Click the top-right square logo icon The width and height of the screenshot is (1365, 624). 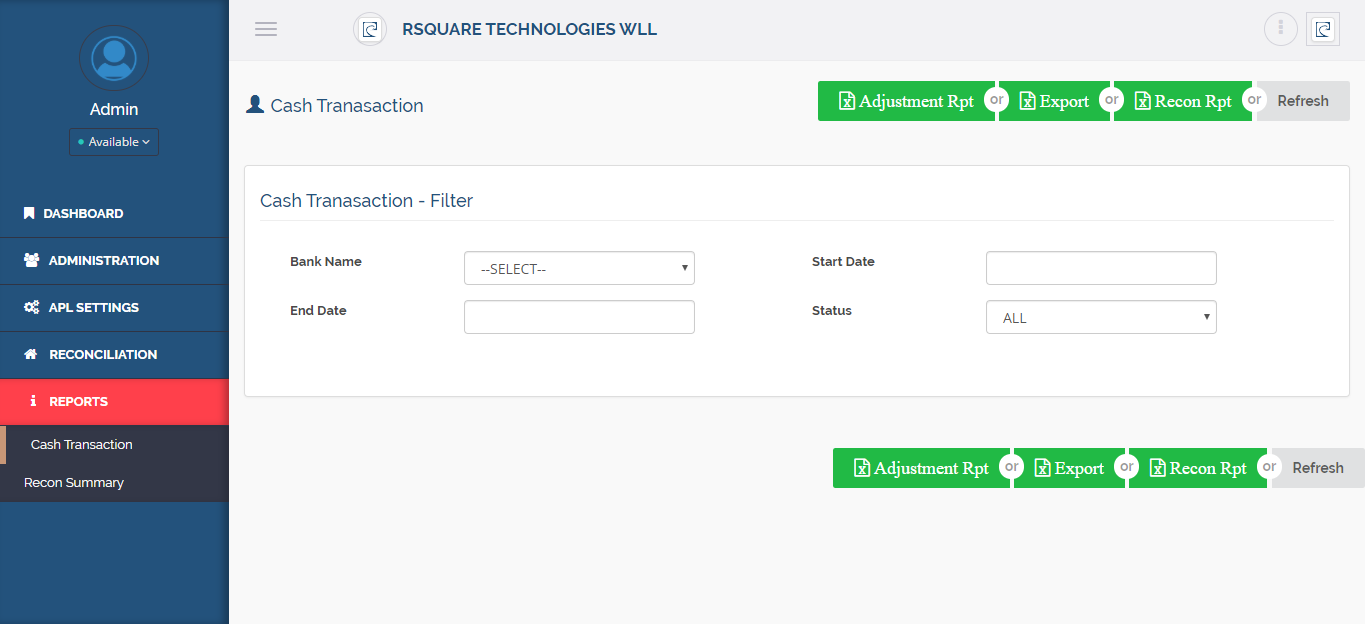[x=1323, y=29]
